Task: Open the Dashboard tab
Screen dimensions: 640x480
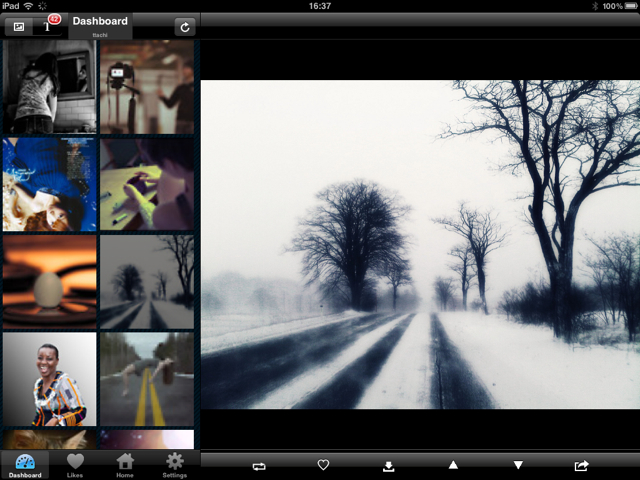Action: click(x=25, y=465)
